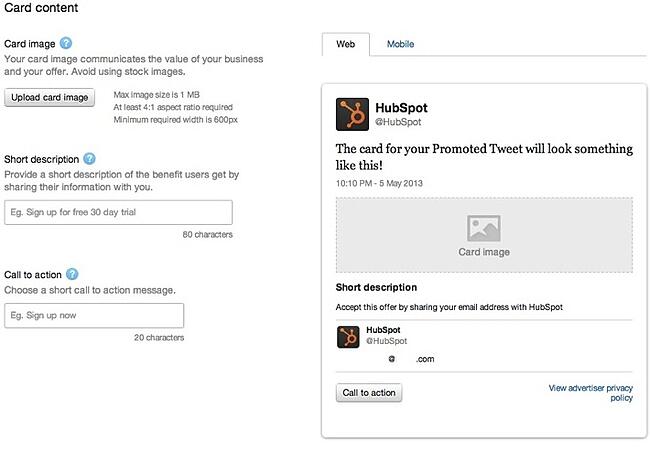This screenshot has width=650, height=452.
Task: Click the large HubSpot logo avatar
Action: pyautogui.click(x=351, y=114)
